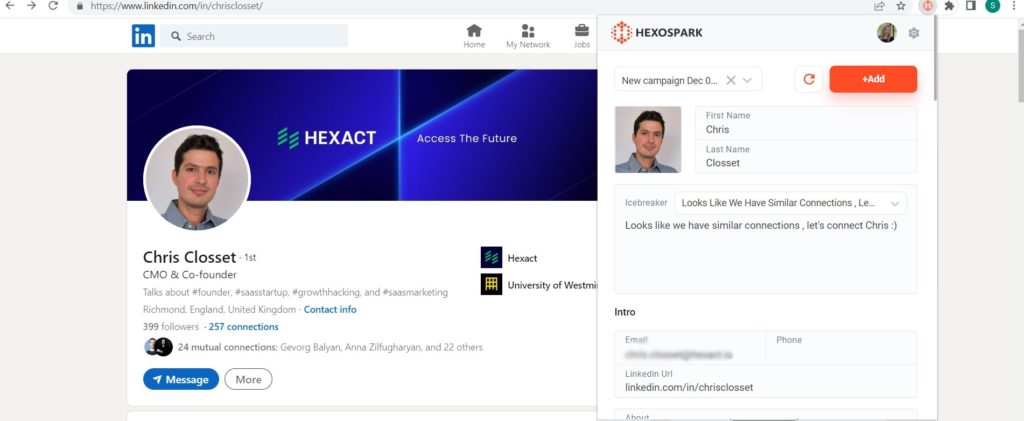Image resolution: width=1024 pixels, height=421 pixels.
Task: Click Chris Closset's profile photo
Action: (x=197, y=178)
